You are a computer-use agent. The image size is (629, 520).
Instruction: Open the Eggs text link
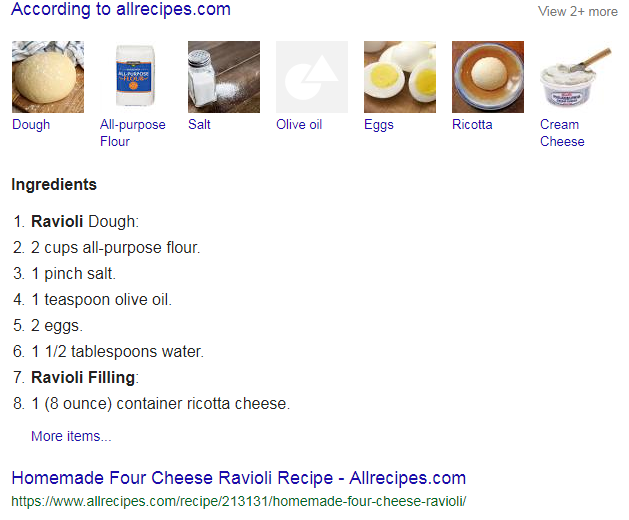(379, 125)
